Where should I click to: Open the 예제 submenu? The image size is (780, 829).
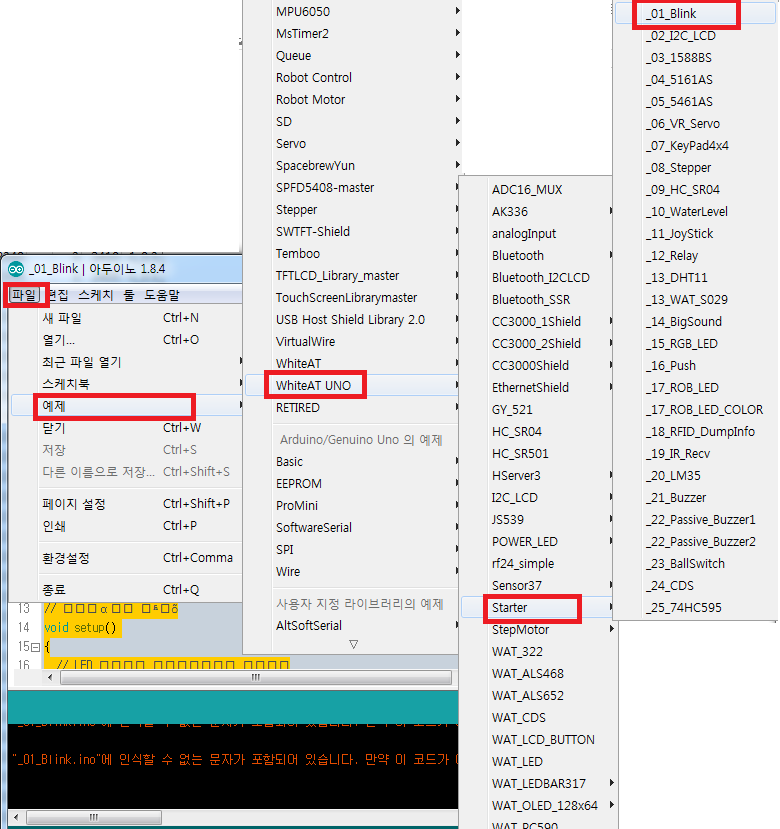tap(127, 406)
